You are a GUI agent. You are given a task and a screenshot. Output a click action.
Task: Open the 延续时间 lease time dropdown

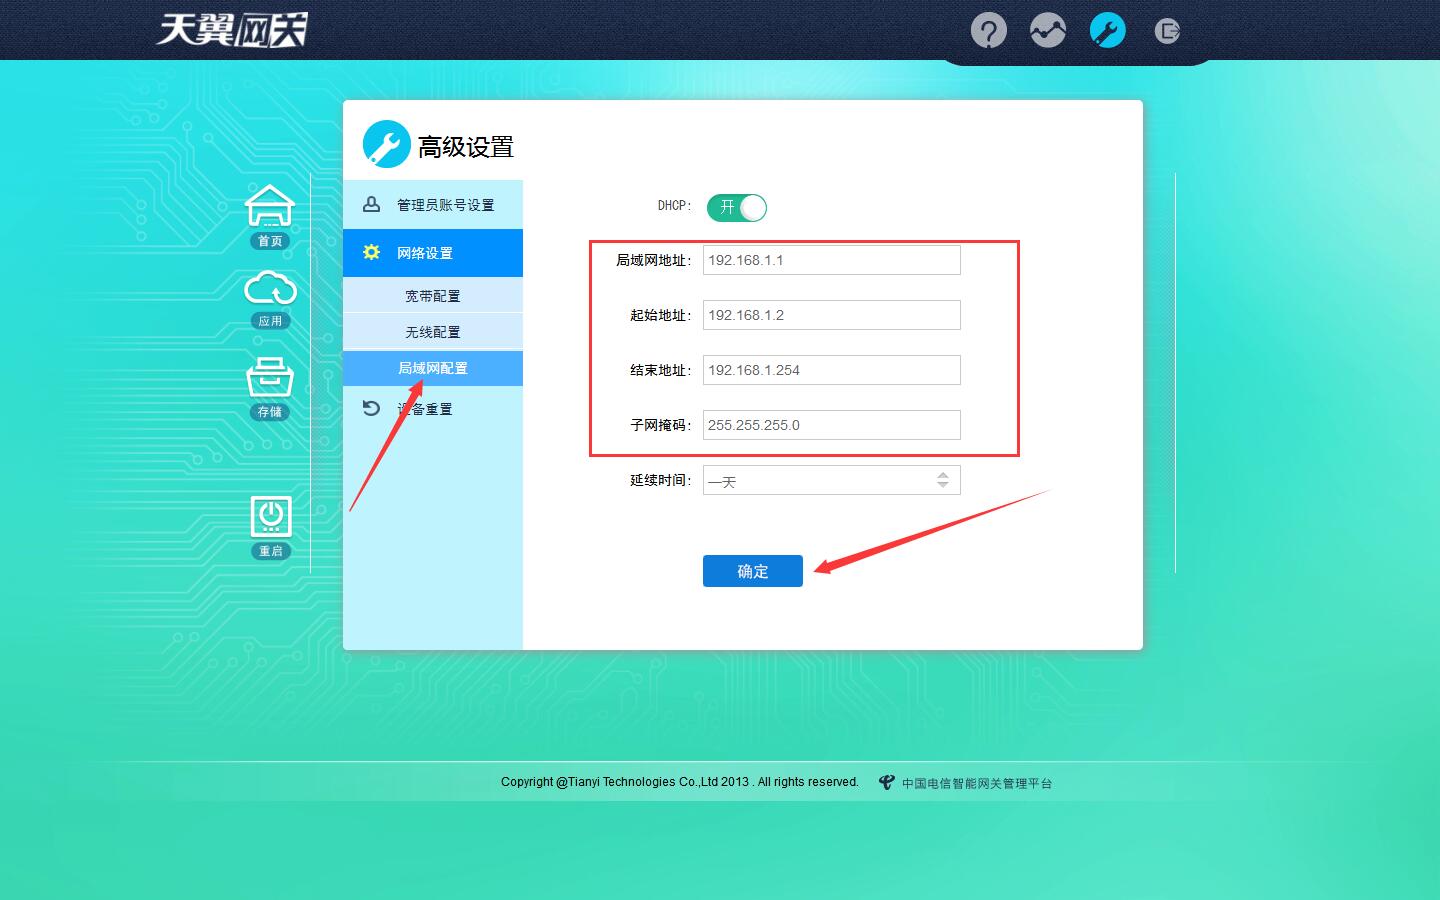tap(832, 480)
